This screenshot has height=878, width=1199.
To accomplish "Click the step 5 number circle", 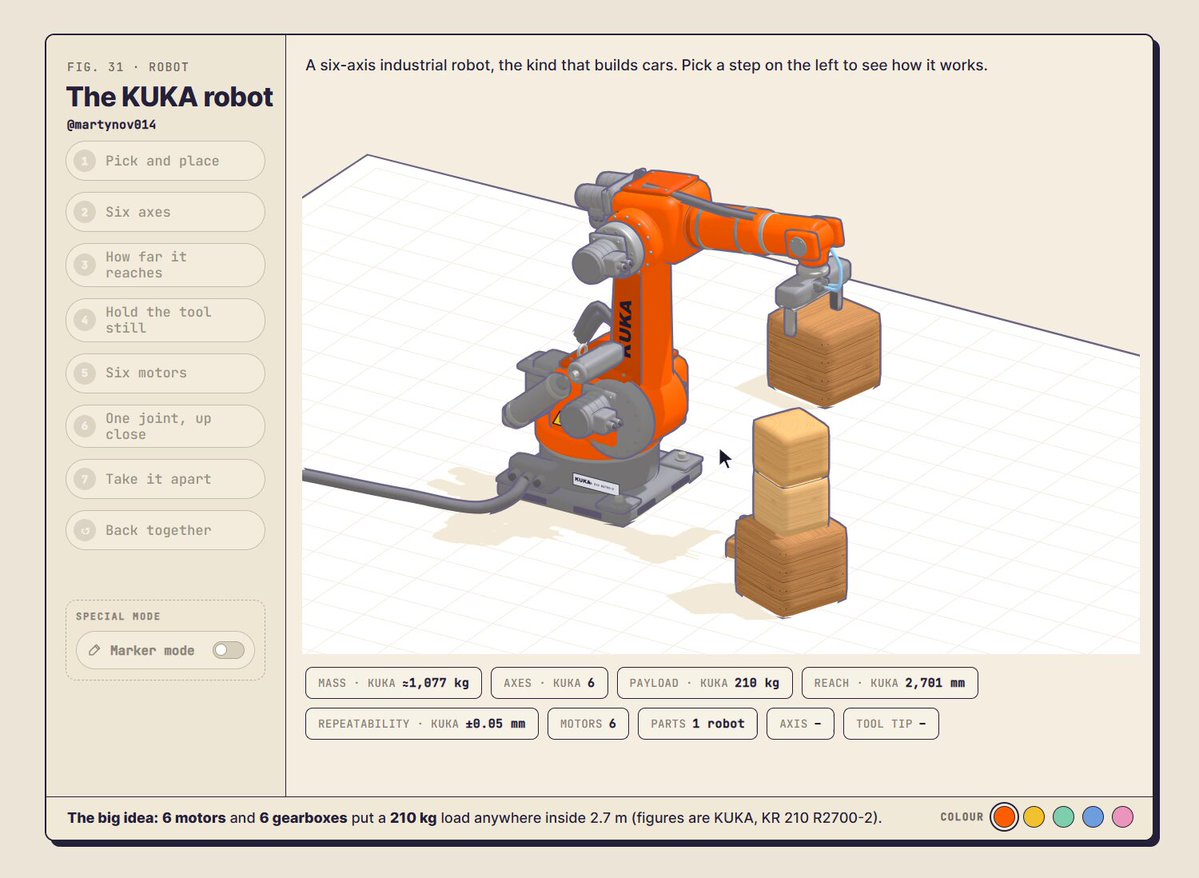I will pyautogui.click(x=85, y=372).
